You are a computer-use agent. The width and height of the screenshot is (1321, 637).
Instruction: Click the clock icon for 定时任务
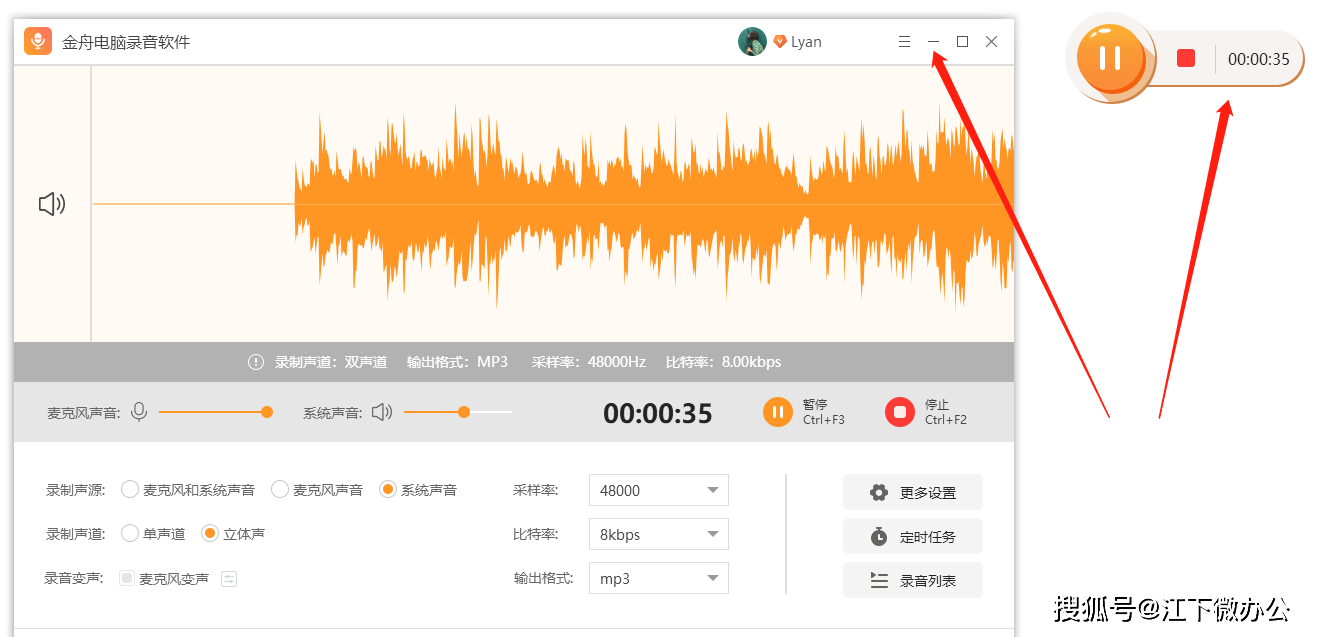tap(878, 536)
